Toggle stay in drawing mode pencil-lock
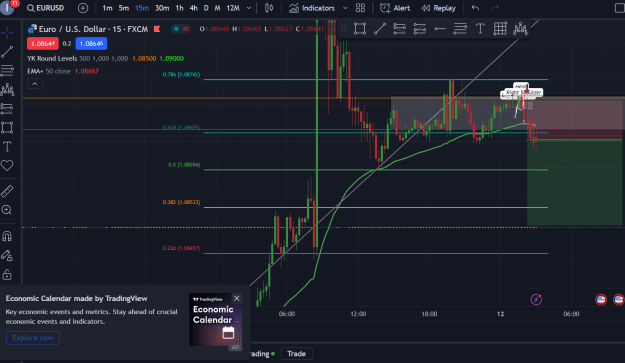The width and height of the screenshot is (625, 363). (x=7, y=255)
